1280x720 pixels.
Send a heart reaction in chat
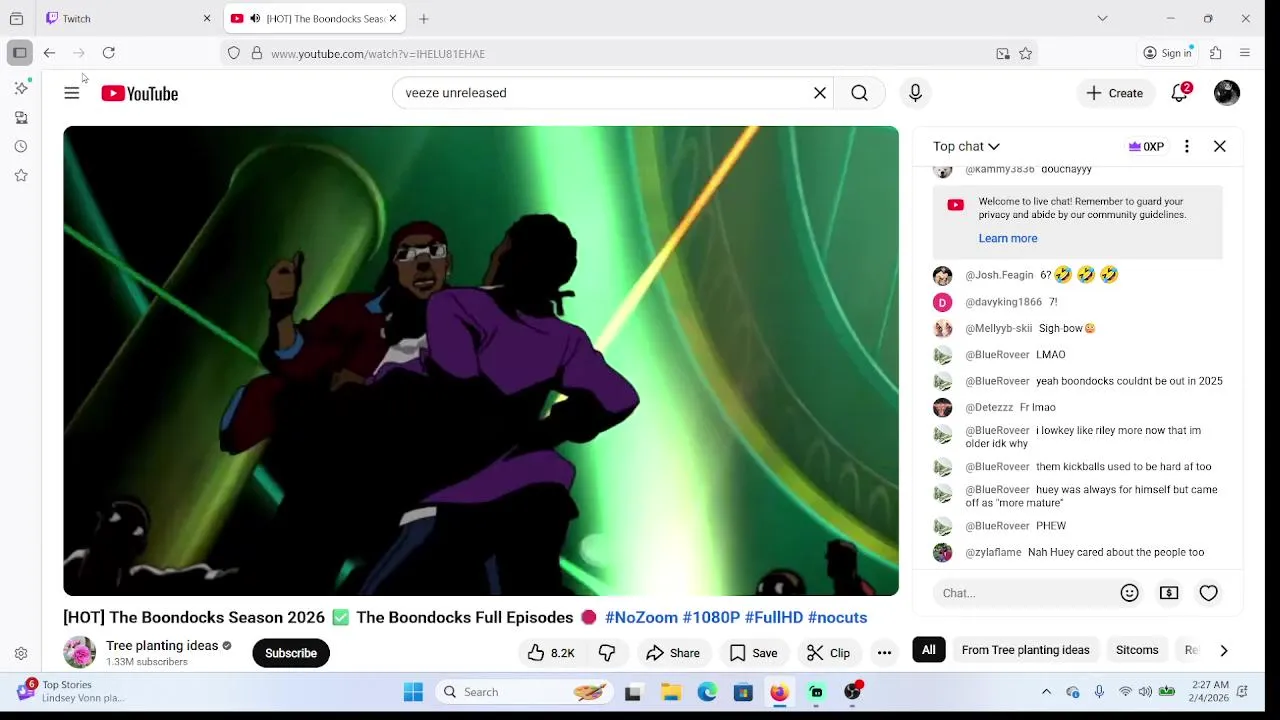[1209, 593]
